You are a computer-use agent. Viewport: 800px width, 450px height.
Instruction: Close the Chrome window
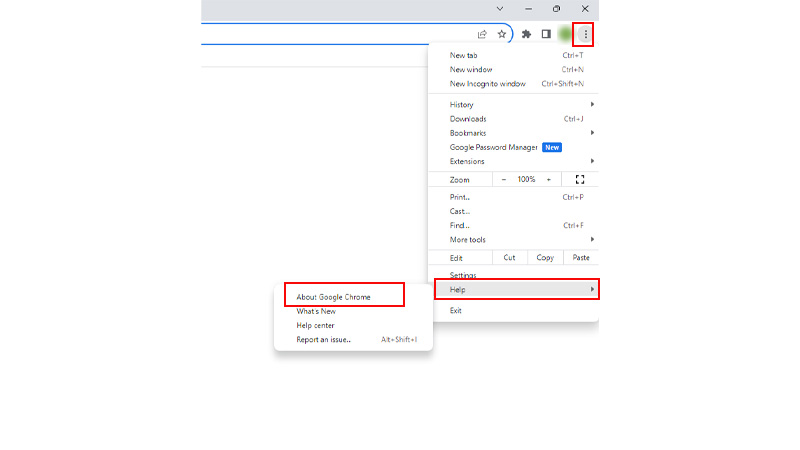585,9
